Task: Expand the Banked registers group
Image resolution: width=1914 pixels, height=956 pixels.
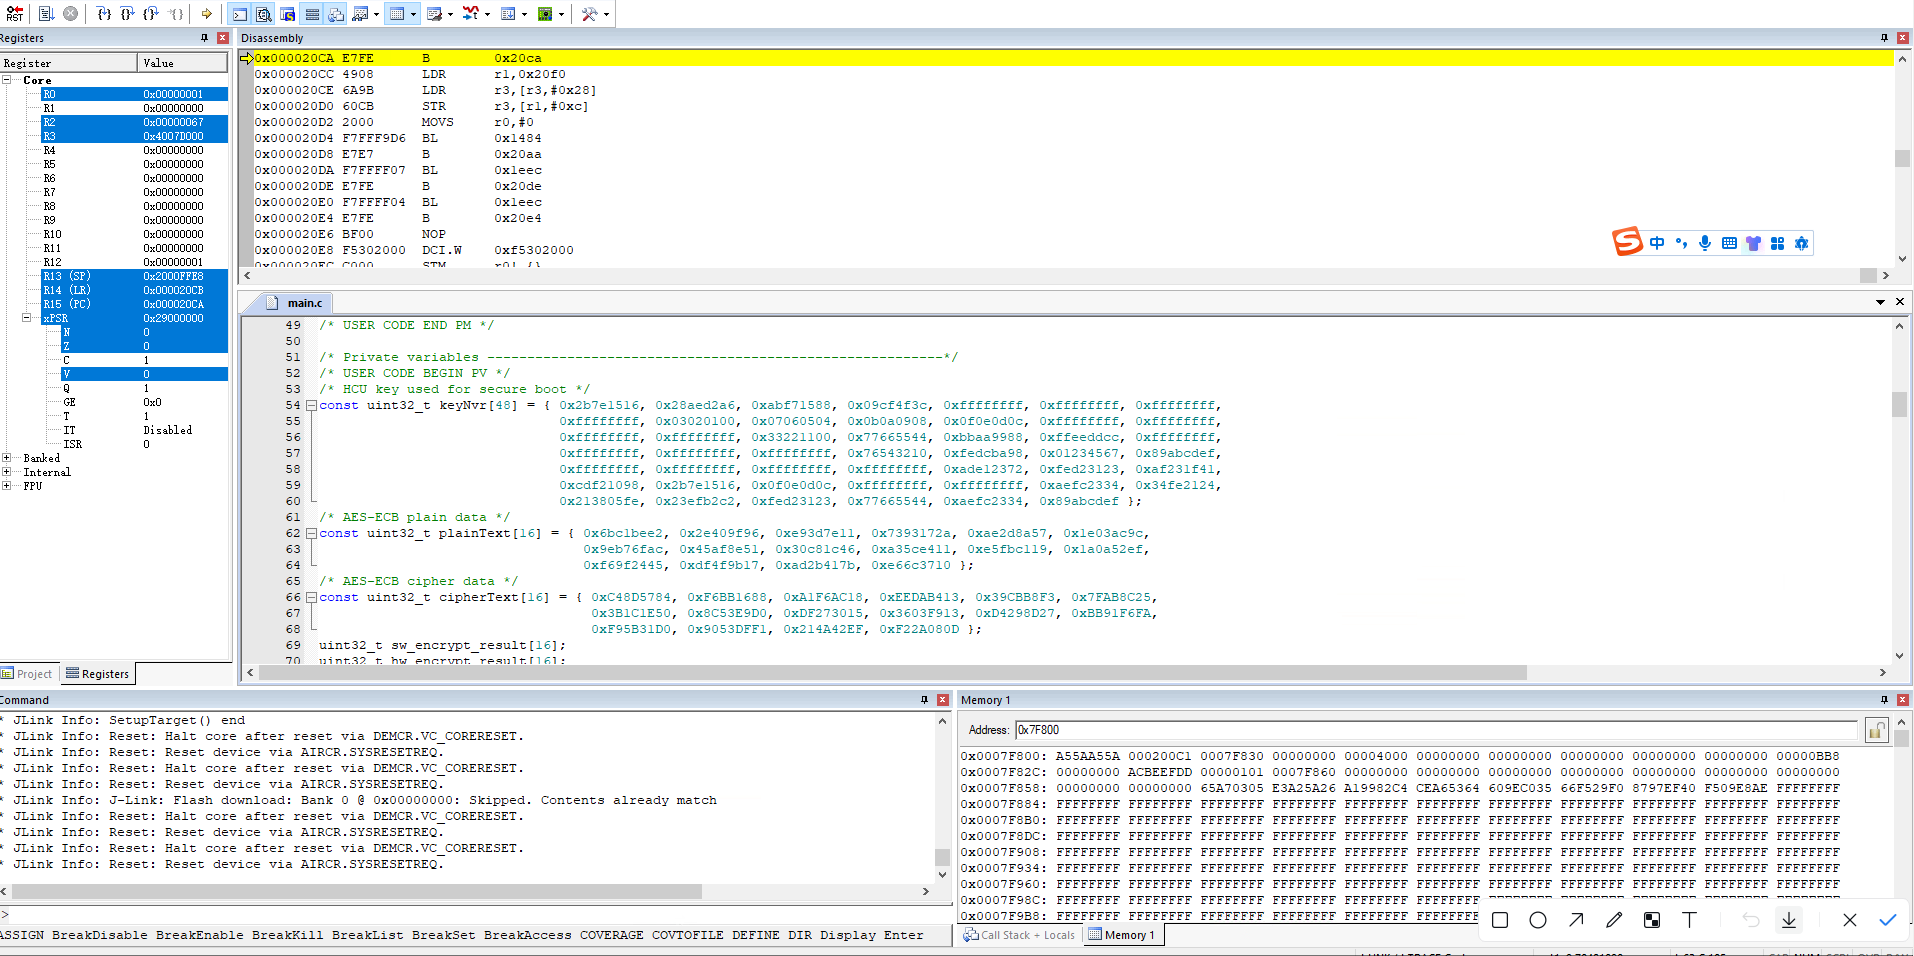Action: pos(7,458)
